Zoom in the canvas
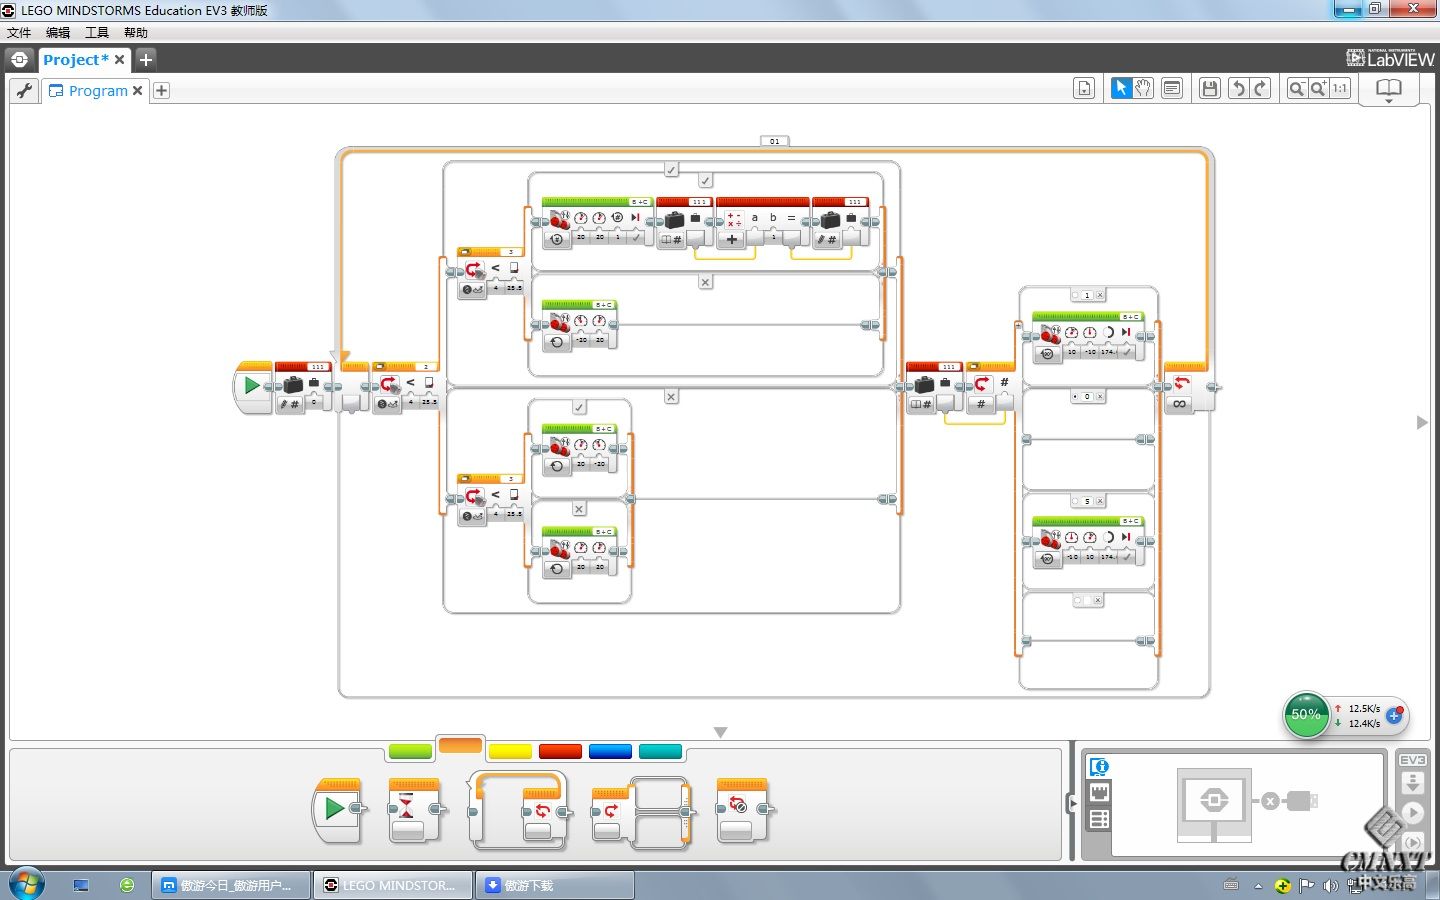Screen dimensions: 1440x900 pos(1319,89)
